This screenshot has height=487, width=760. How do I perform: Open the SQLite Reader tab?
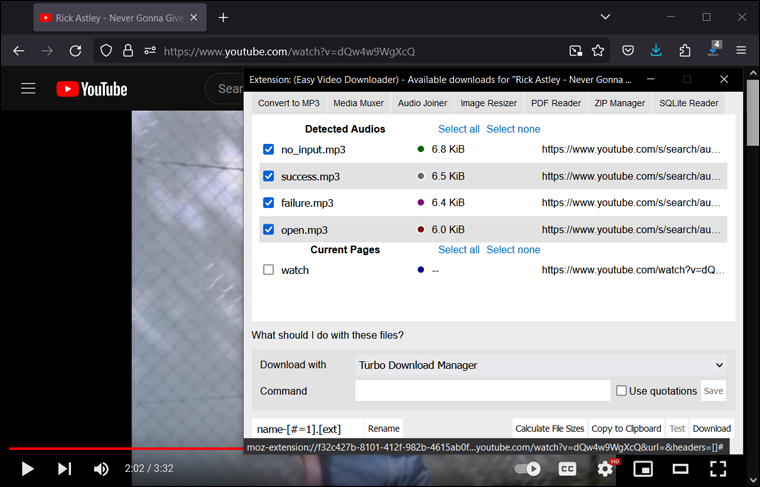689,103
